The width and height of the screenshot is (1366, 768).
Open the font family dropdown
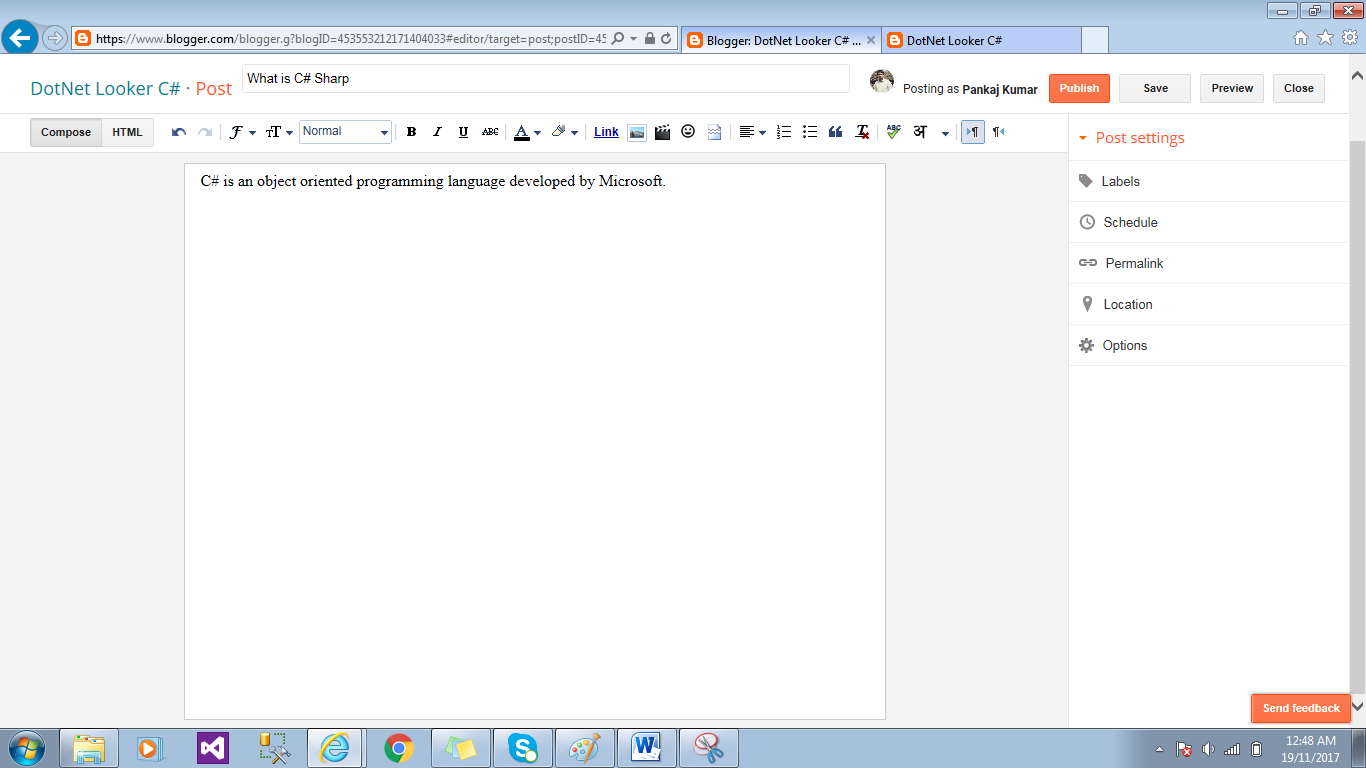(x=242, y=132)
